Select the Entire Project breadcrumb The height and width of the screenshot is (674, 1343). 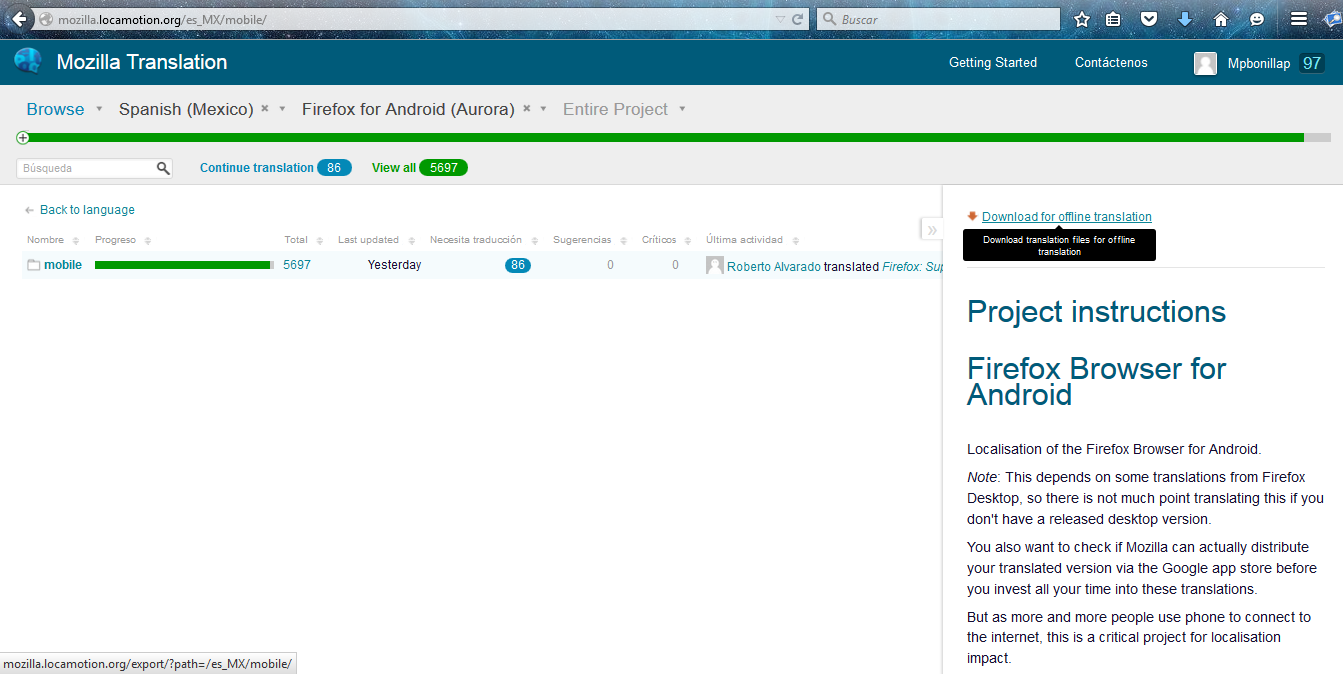pos(615,109)
